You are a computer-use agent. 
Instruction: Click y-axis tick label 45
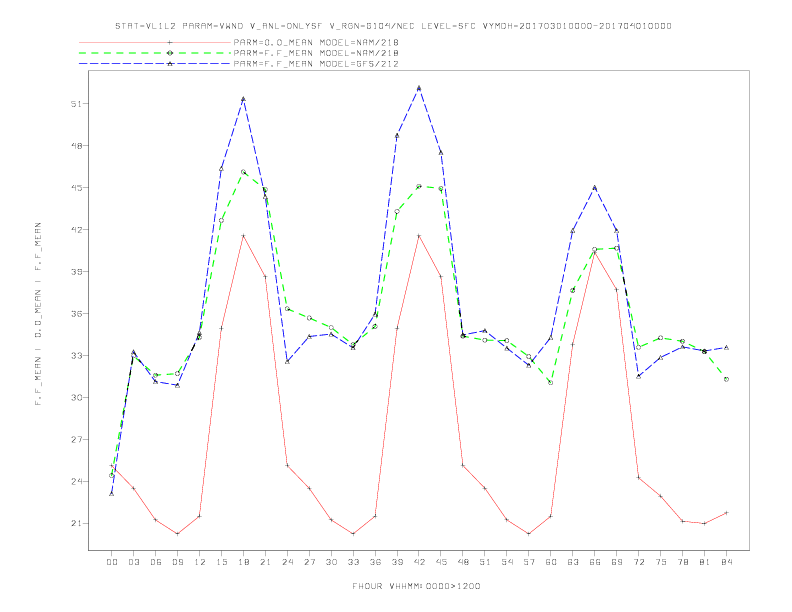coord(76,187)
